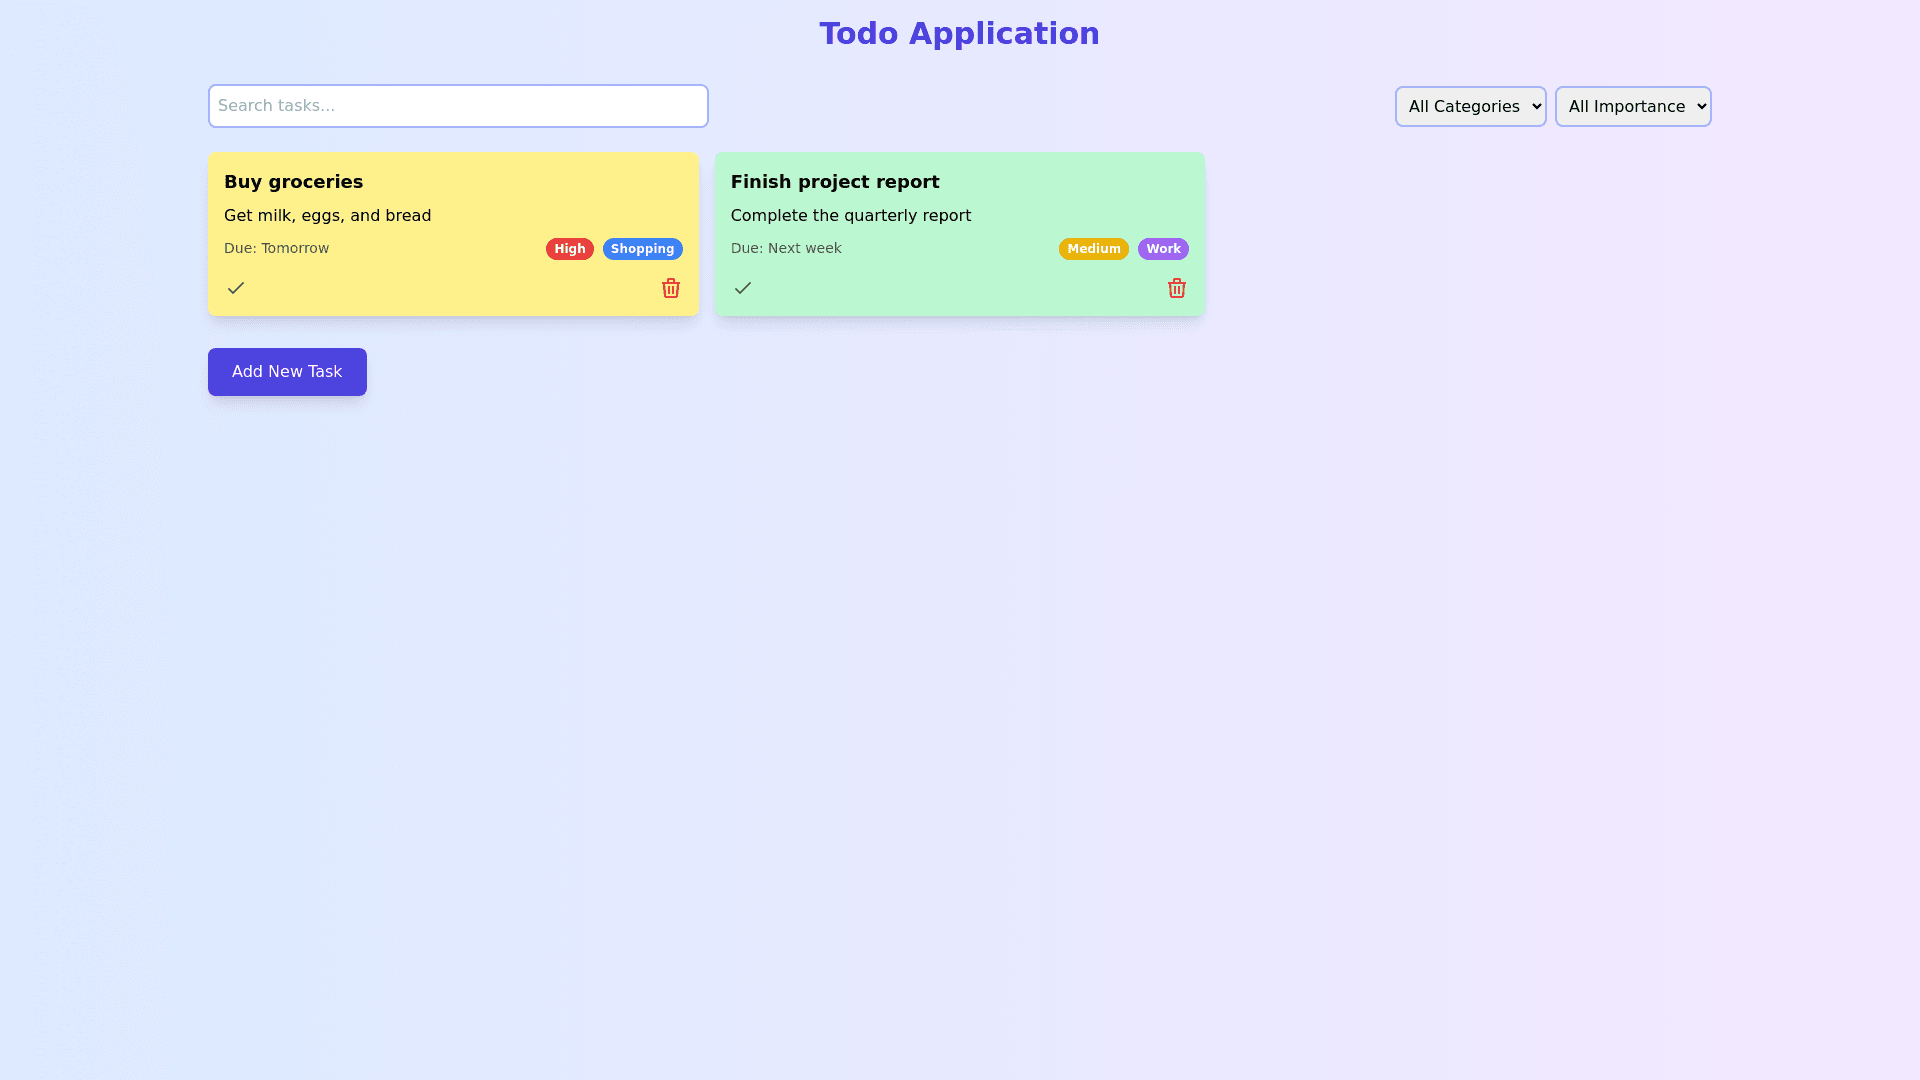Expand the categories filter selector
1920x1080 pixels.
pyautogui.click(x=1470, y=106)
